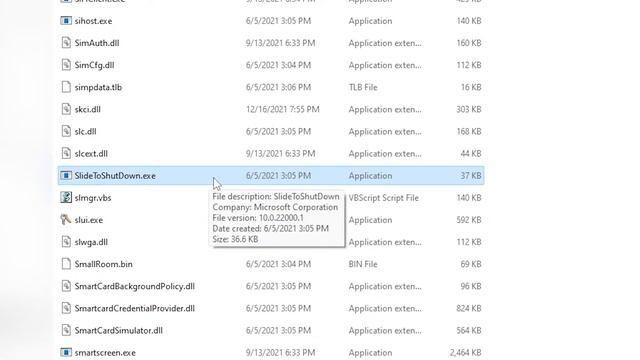Click the 564 KB size of SmartCardSimulator.dll
Viewport: 640px width, 360px height.
point(469,330)
